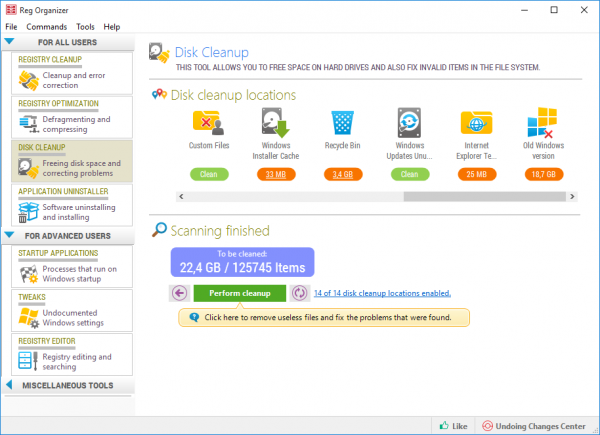The image size is (600, 435).
Task: Click the Reg Organizer title bar icon
Action: [x=11, y=10]
